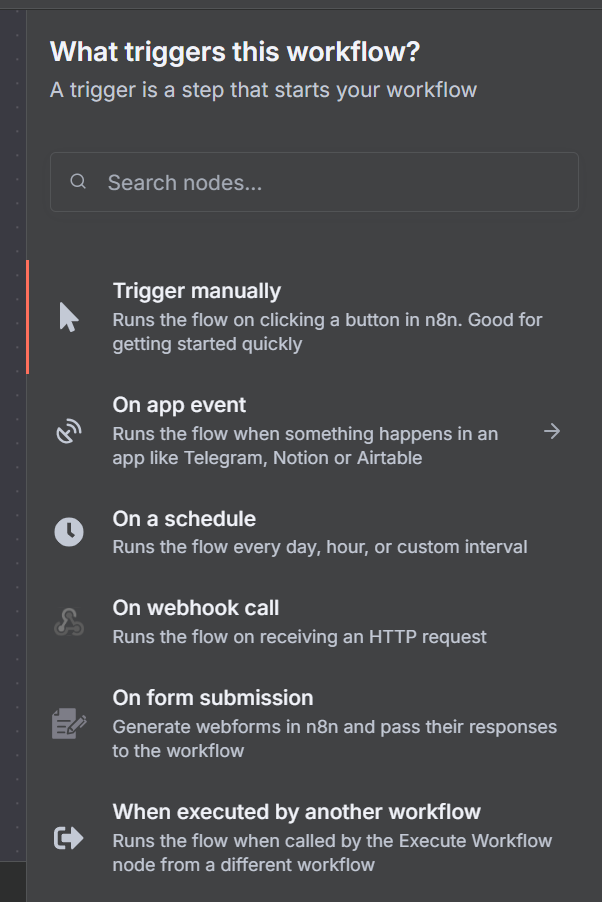The height and width of the screenshot is (902, 602).
Task: Expand On app event using right arrow
Action: 552,431
